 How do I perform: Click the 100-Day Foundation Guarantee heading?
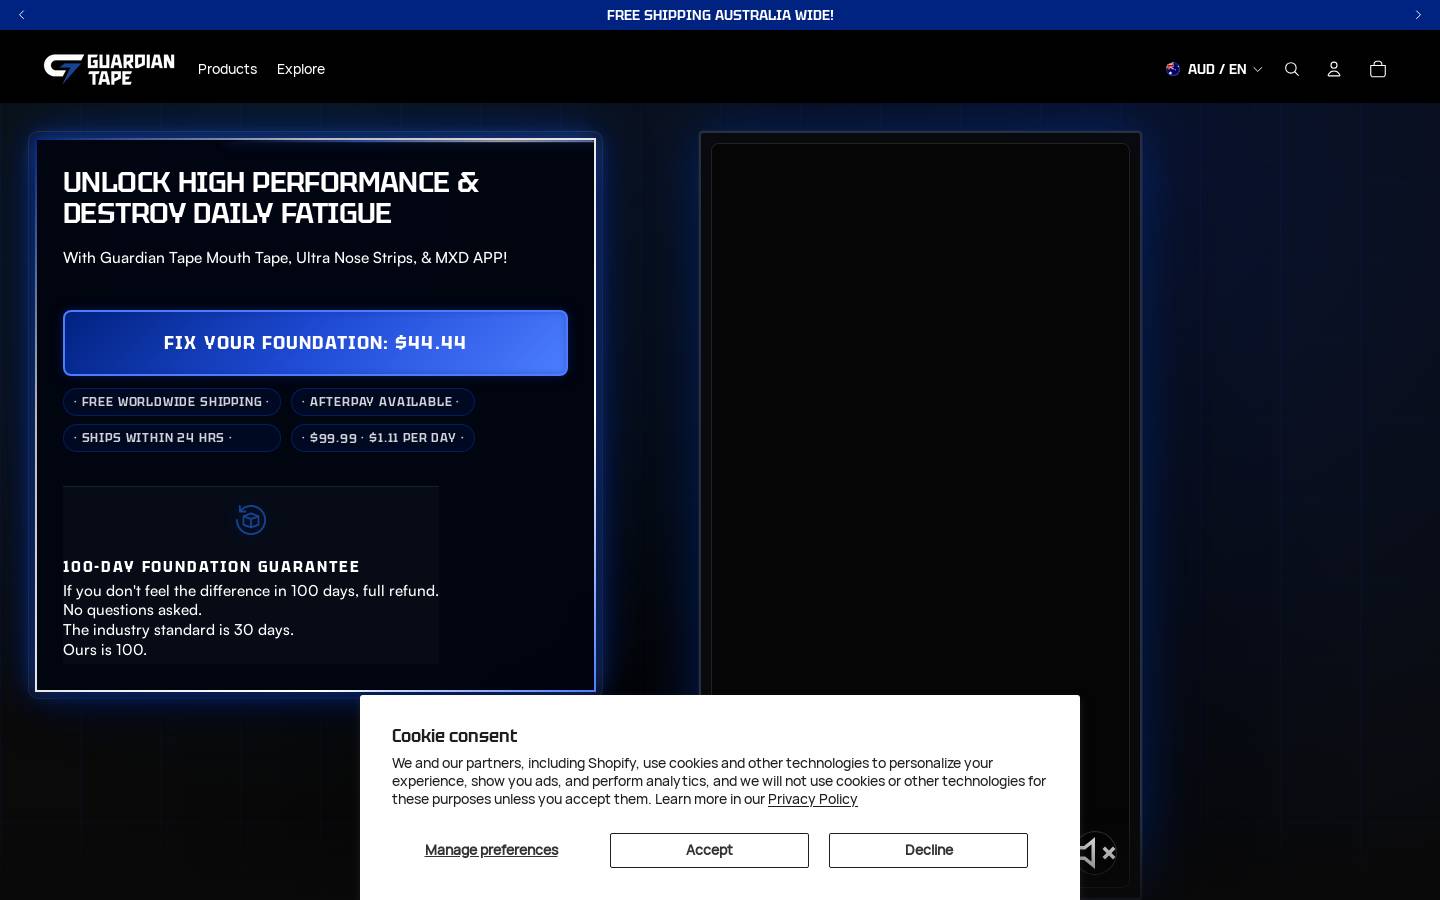(211, 567)
